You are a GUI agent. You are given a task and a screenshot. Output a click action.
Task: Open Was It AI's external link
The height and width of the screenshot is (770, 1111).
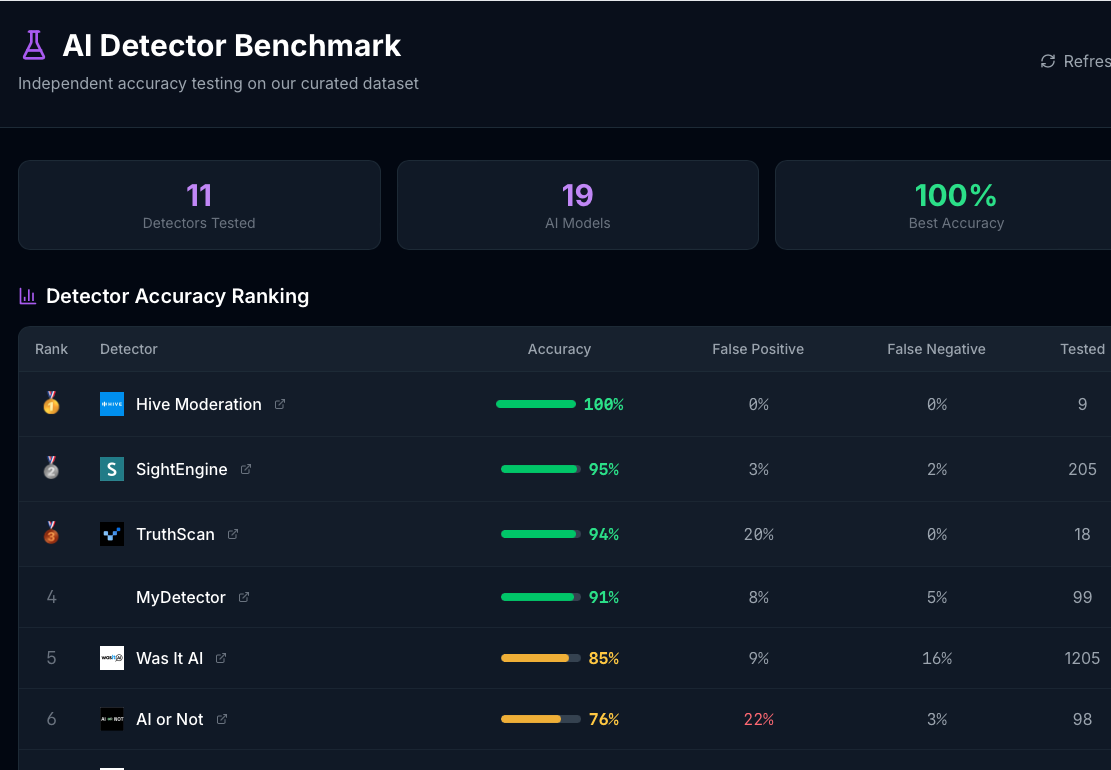coord(220,658)
